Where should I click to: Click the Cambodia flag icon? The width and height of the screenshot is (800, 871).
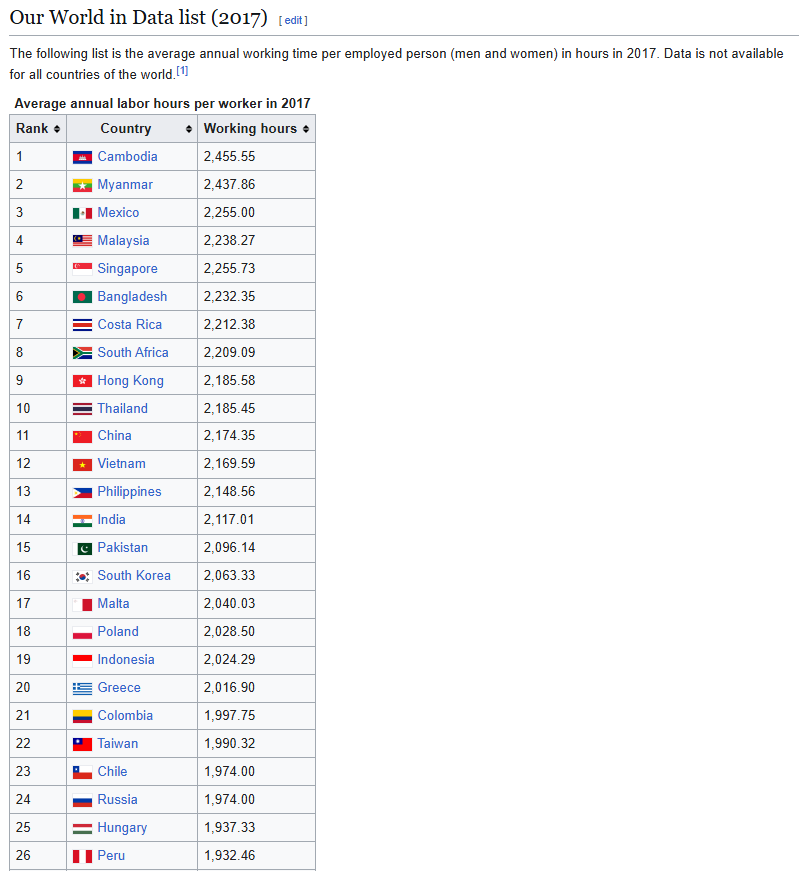(x=82, y=157)
